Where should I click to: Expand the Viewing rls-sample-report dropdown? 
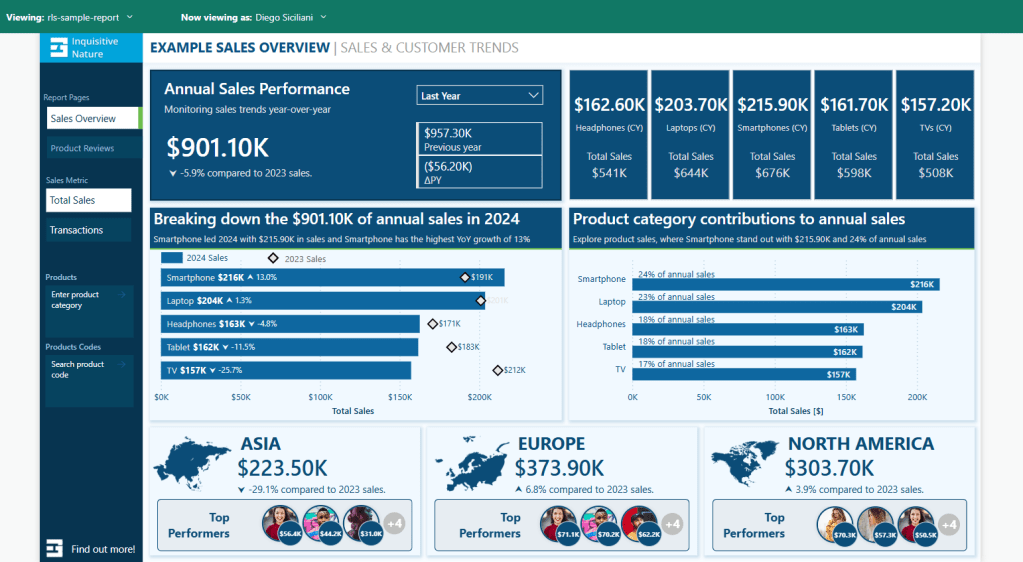point(129,17)
